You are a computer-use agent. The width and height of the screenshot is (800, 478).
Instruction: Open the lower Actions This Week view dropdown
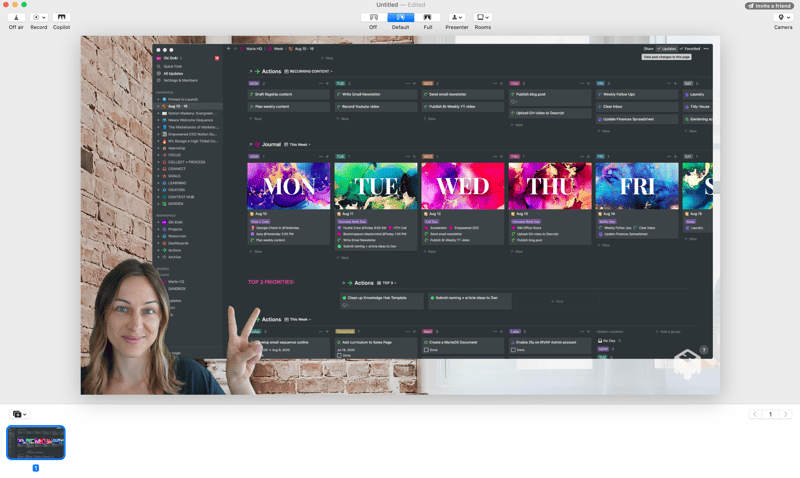coord(297,319)
